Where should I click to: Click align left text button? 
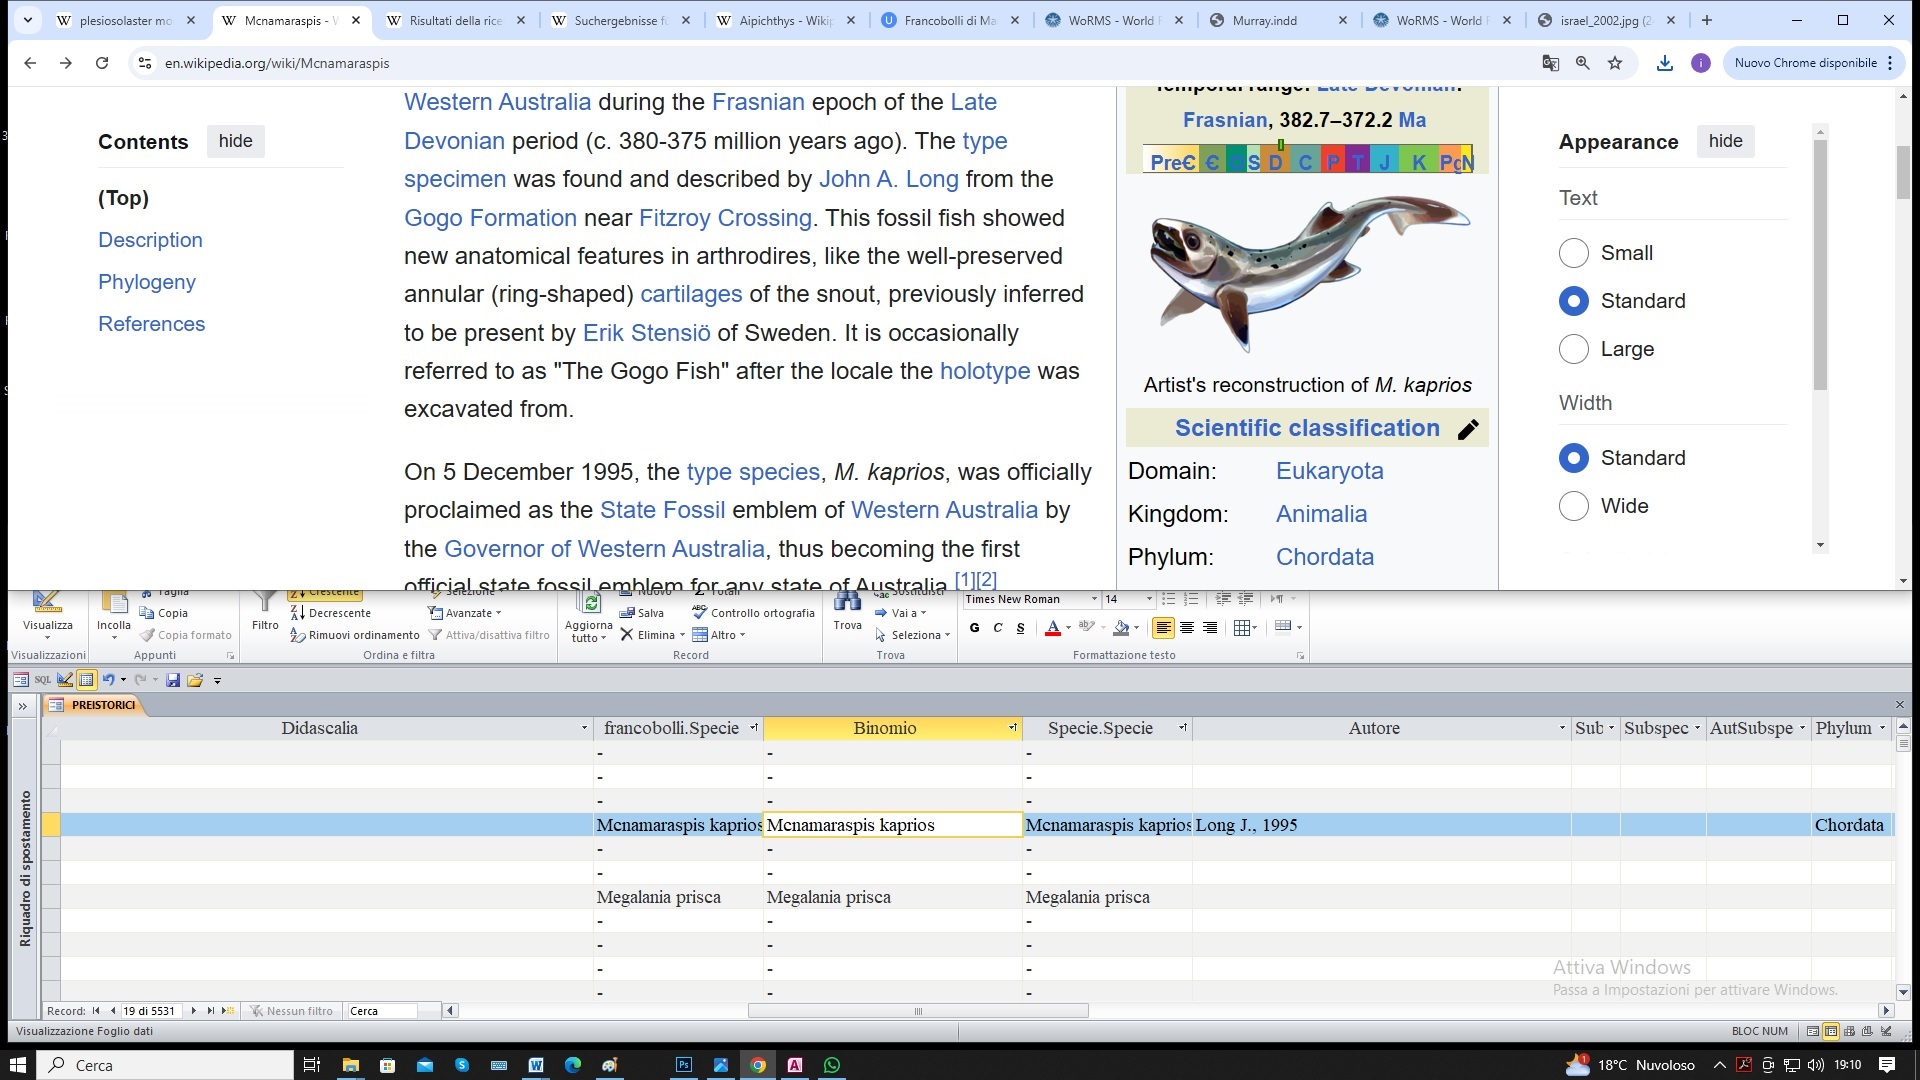(x=1163, y=628)
